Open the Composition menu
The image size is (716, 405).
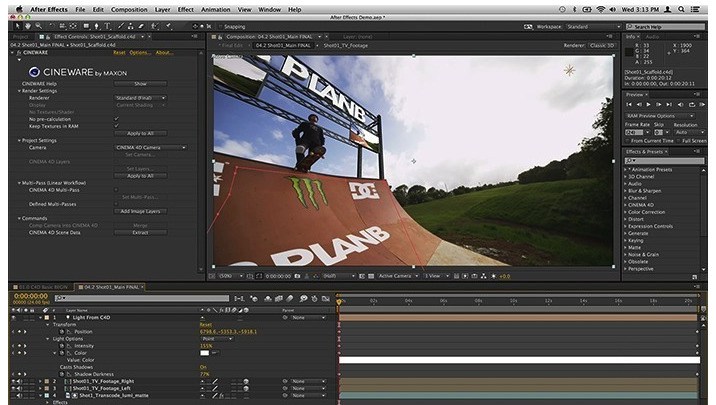pos(129,9)
